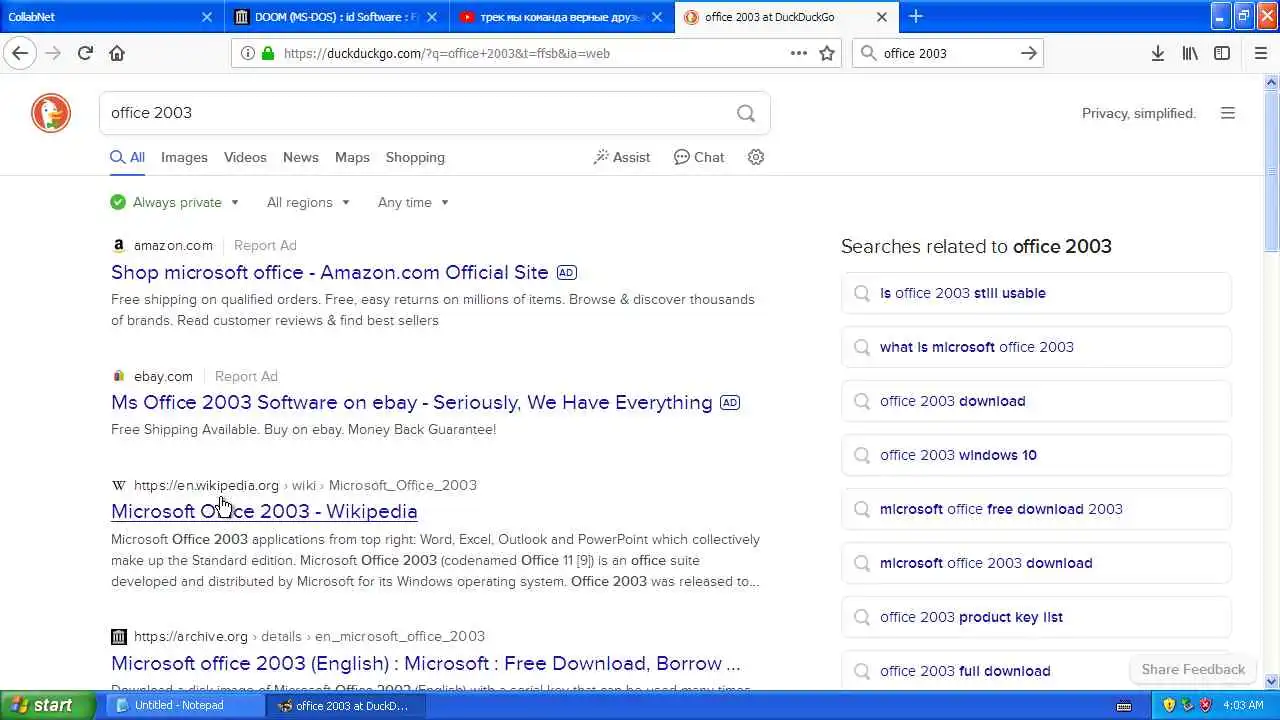Search 'office 2003 product key list'
The height and width of the screenshot is (720, 1280).
pyautogui.click(x=1036, y=617)
